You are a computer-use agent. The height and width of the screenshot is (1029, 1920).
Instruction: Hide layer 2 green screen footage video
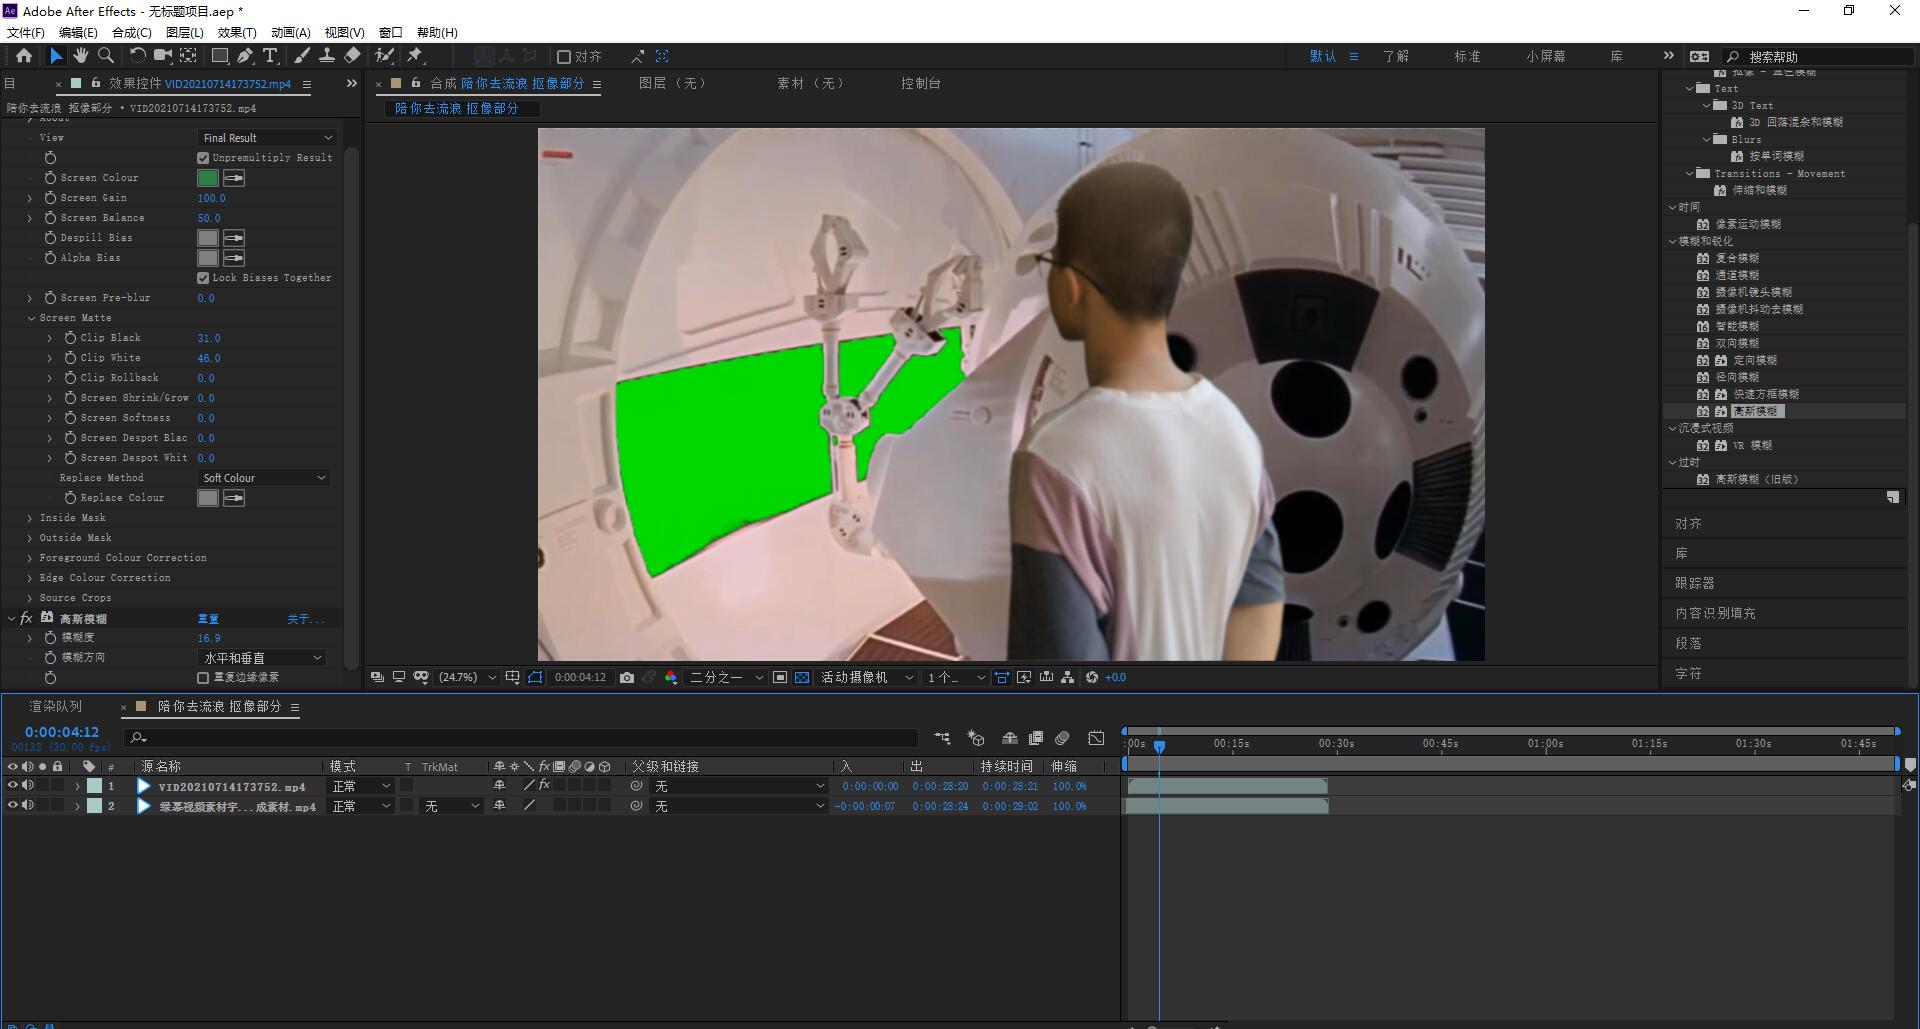point(12,806)
